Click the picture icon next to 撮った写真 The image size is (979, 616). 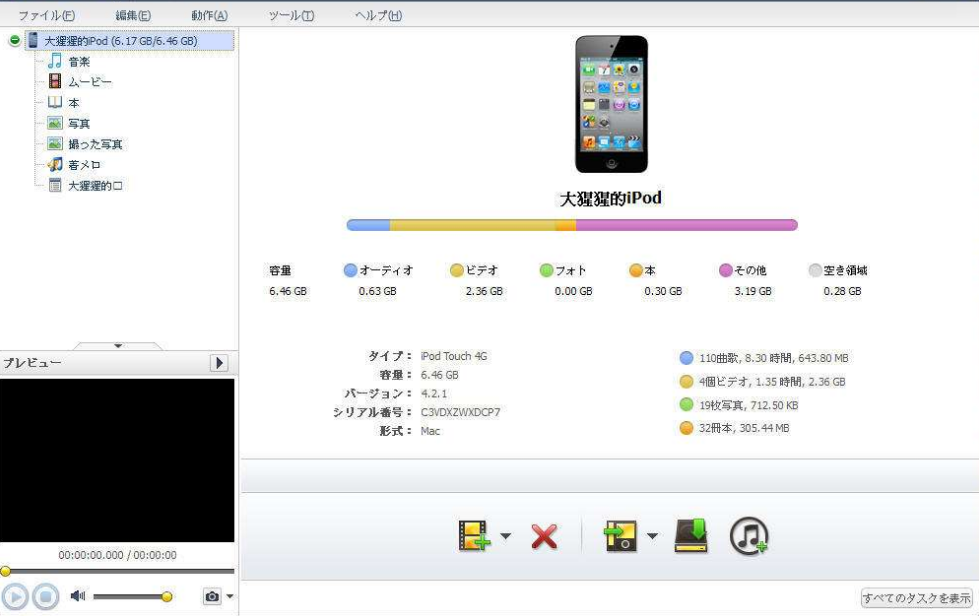click(55, 144)
